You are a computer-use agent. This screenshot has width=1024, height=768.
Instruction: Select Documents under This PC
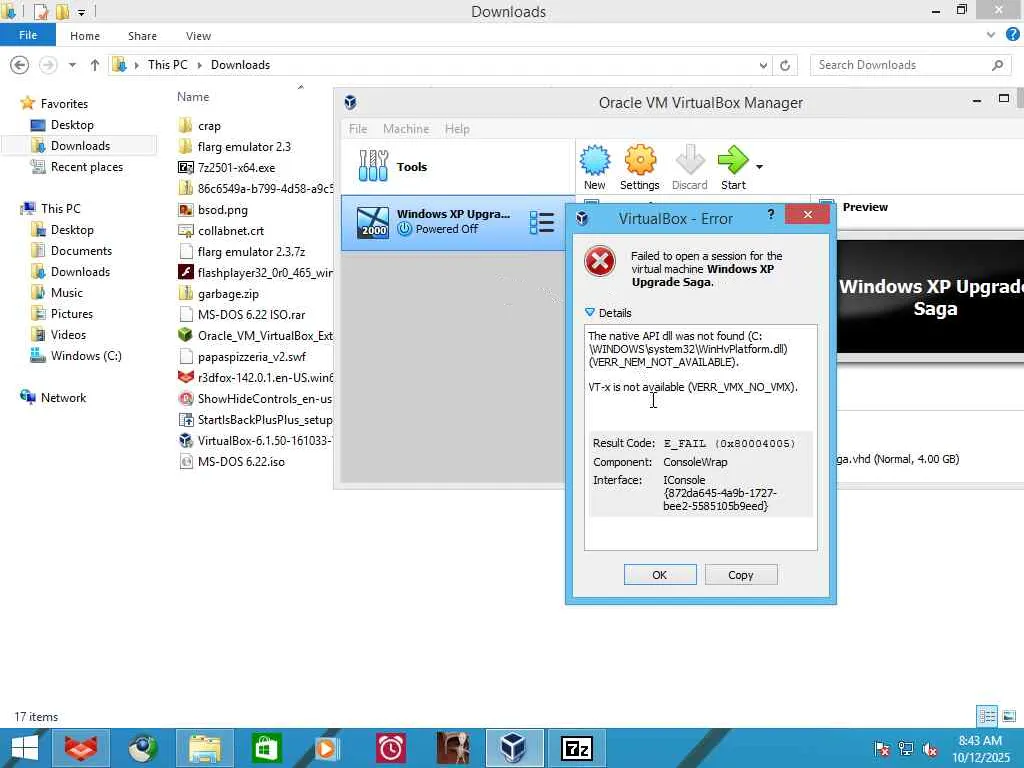click(81, 251)
